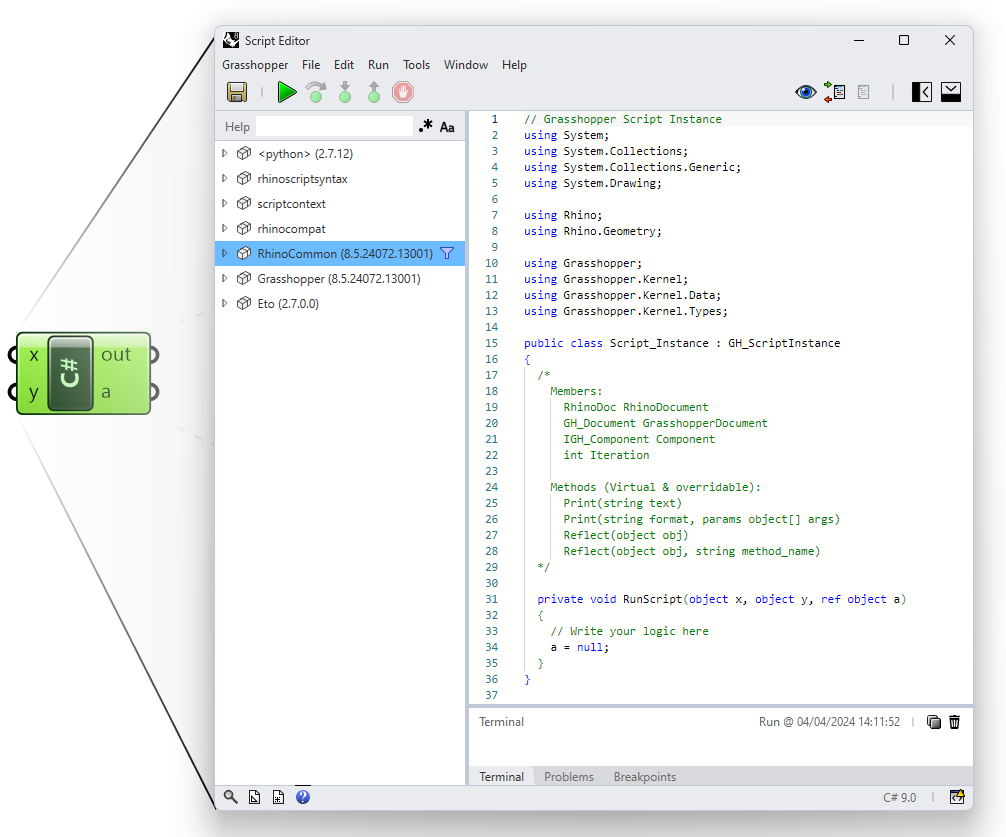Screen dimensions: 1006x837
Task: Toggle match case Aa option
Action: pos(447,127)
